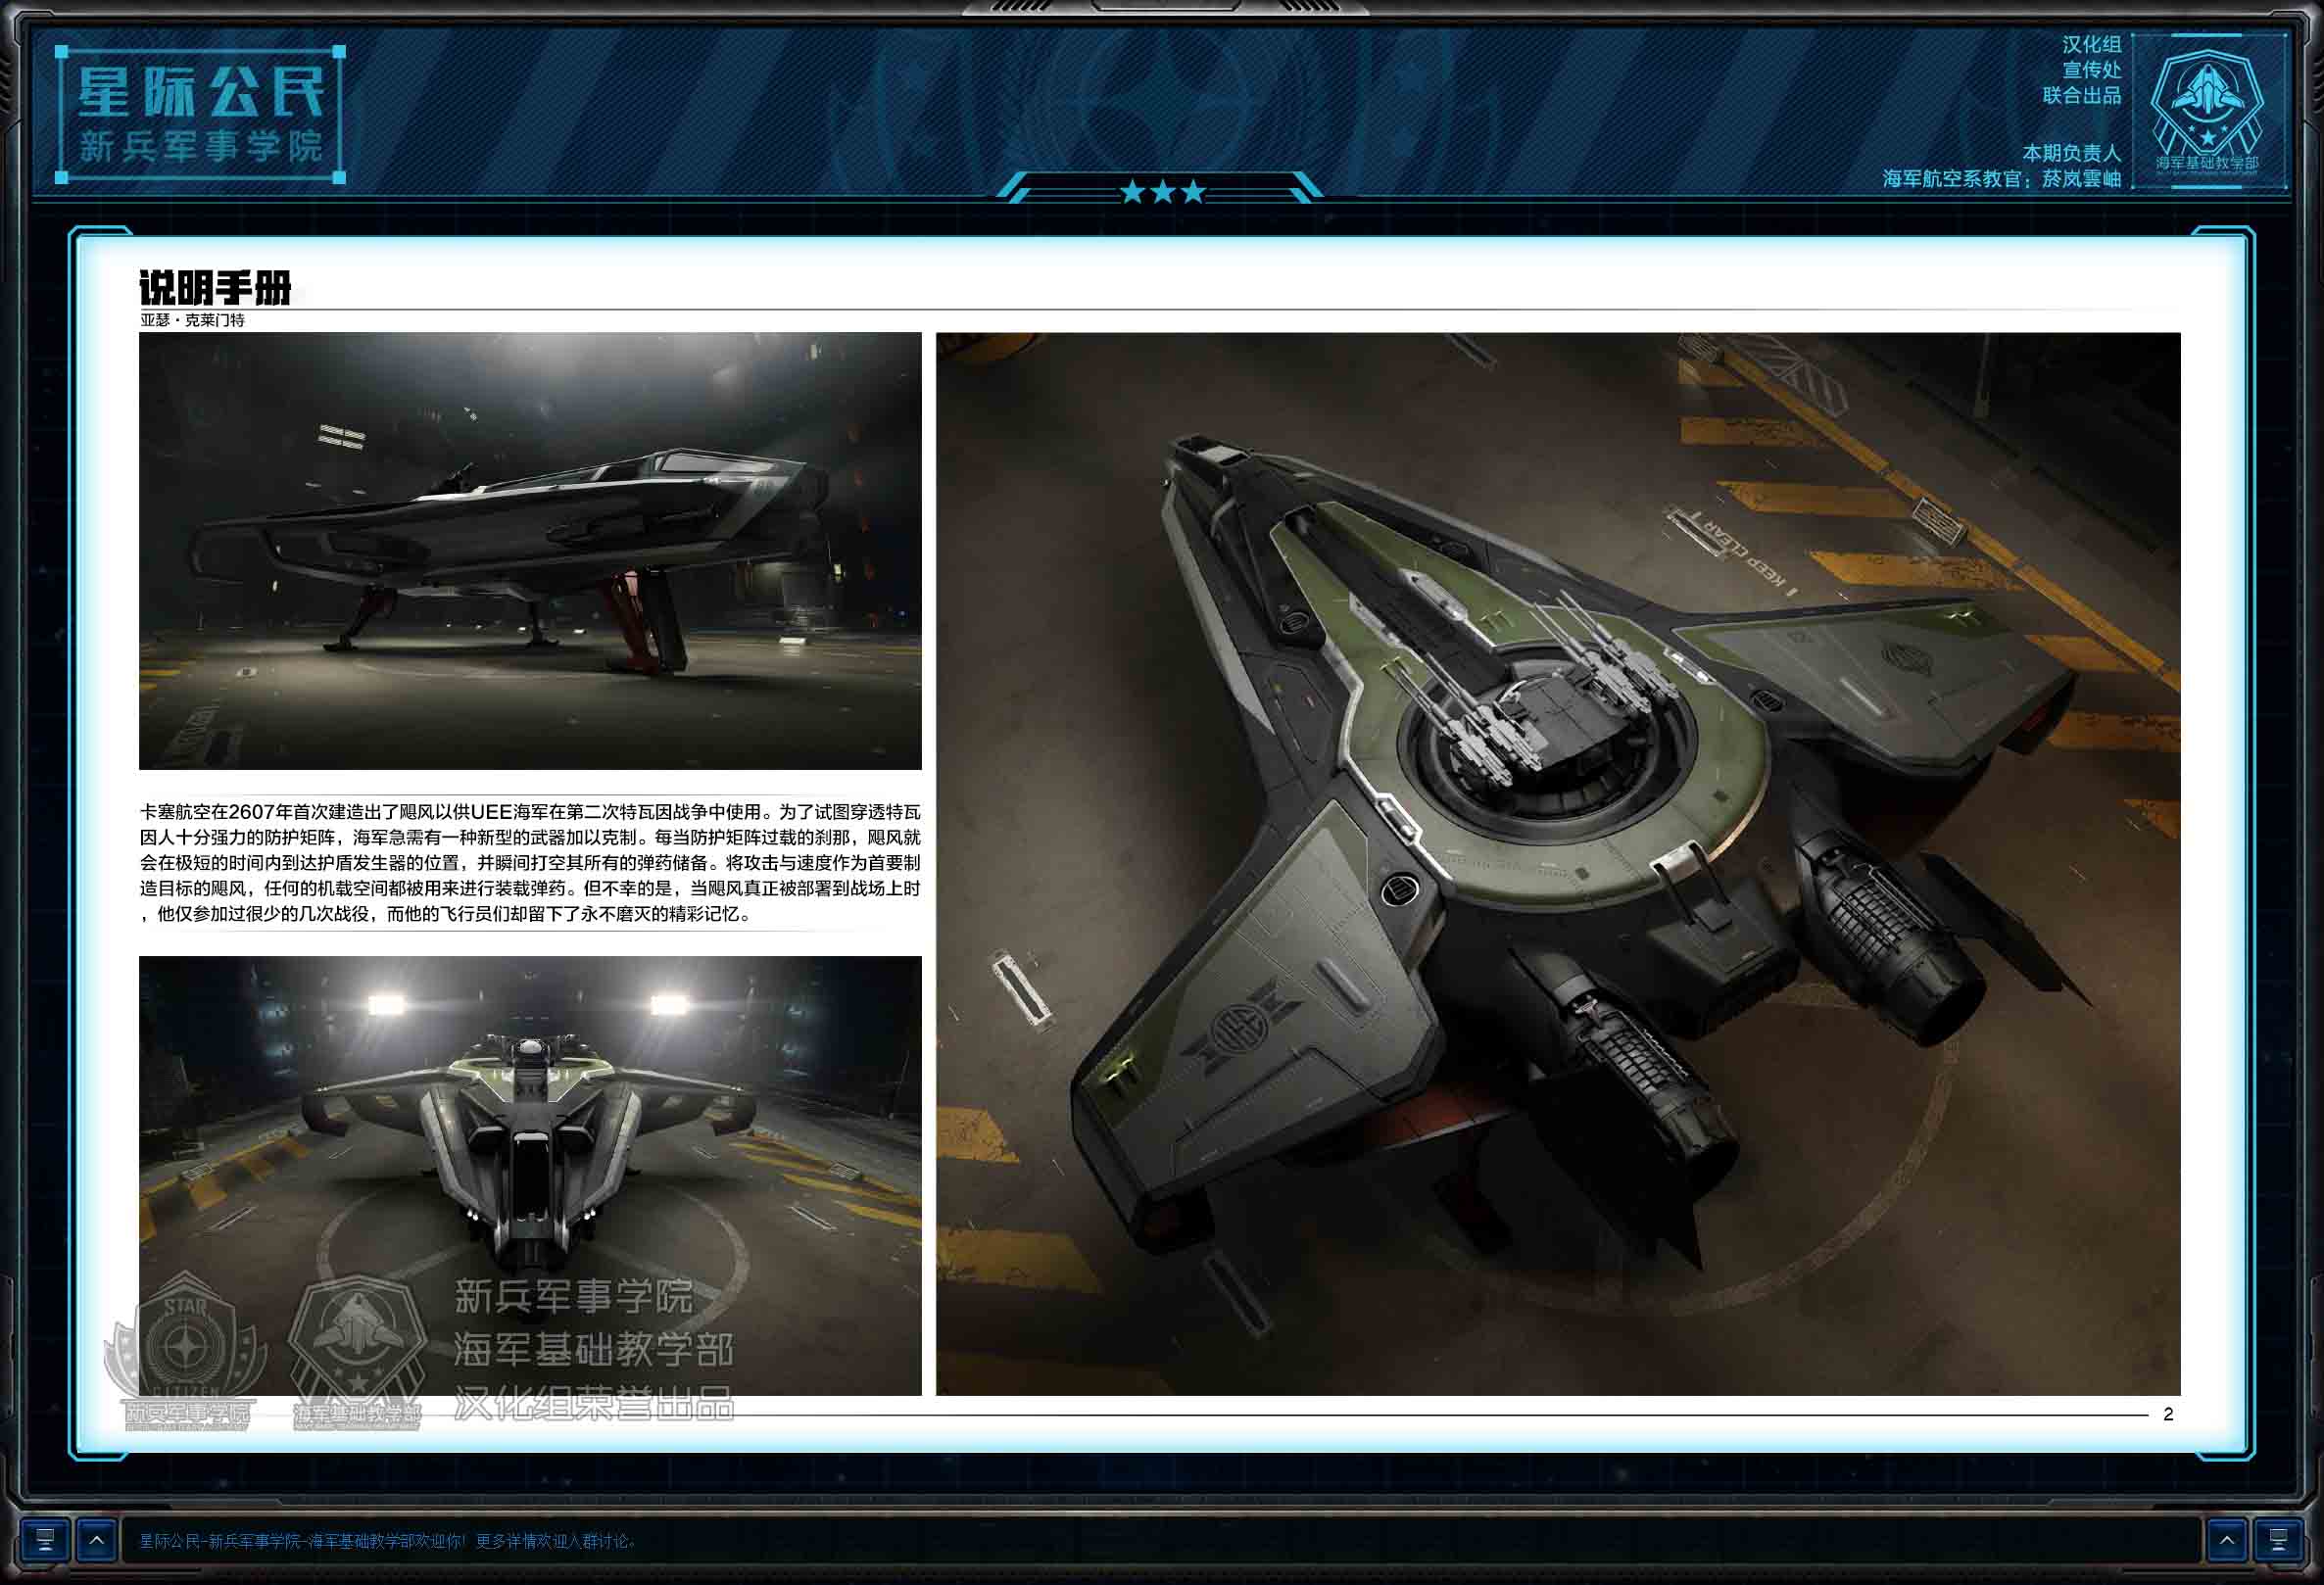Viewport: 2324px width, 1585px height.
Task: Click the author name 亚瑟·克莱门特
Action: tap(192, 320)
